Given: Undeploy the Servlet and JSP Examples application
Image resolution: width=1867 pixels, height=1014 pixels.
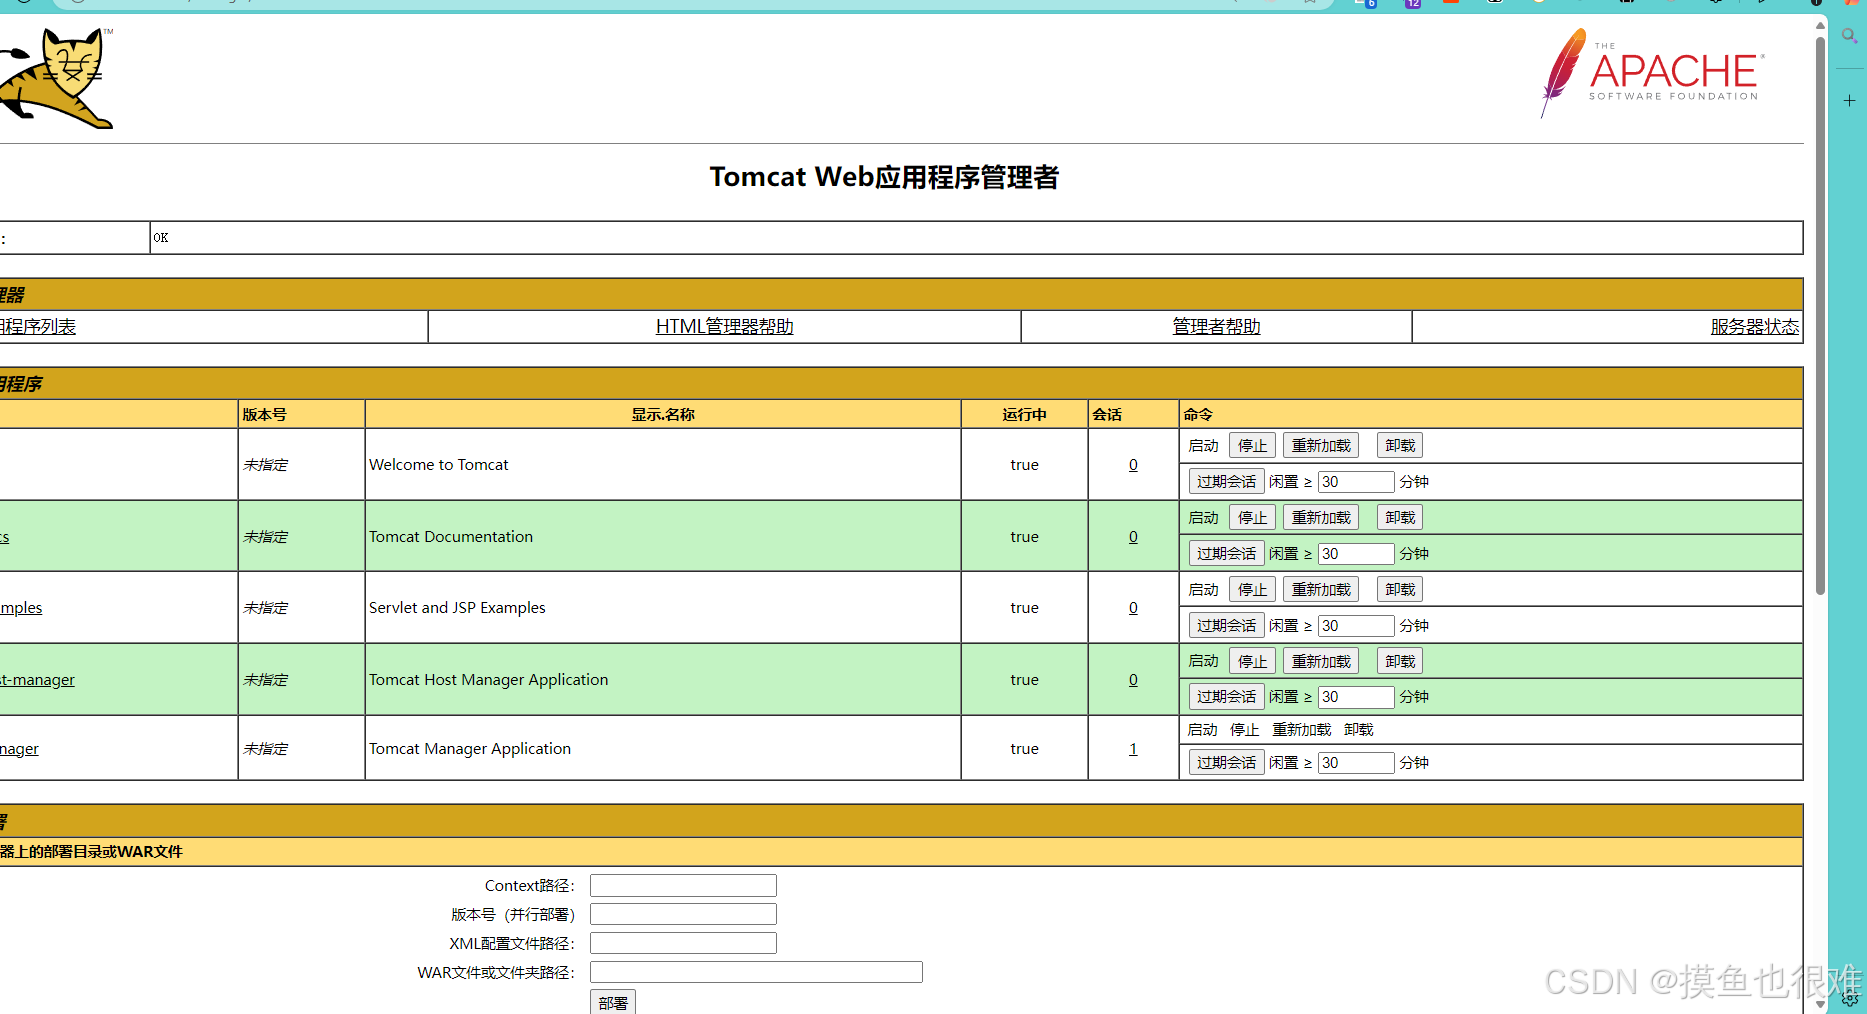Looking at the screenshot, I should 1400,590.
